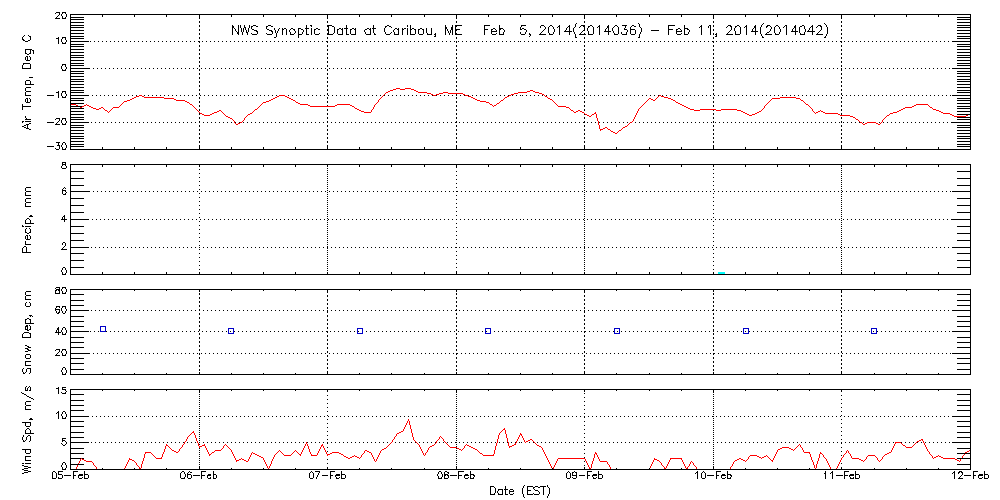Image resolution: width=1000 pixels, height=500 pixels.
Task: Click the chart title 'NWS Synoptic Data at Caribou, ME'
Action: point(346,31)
